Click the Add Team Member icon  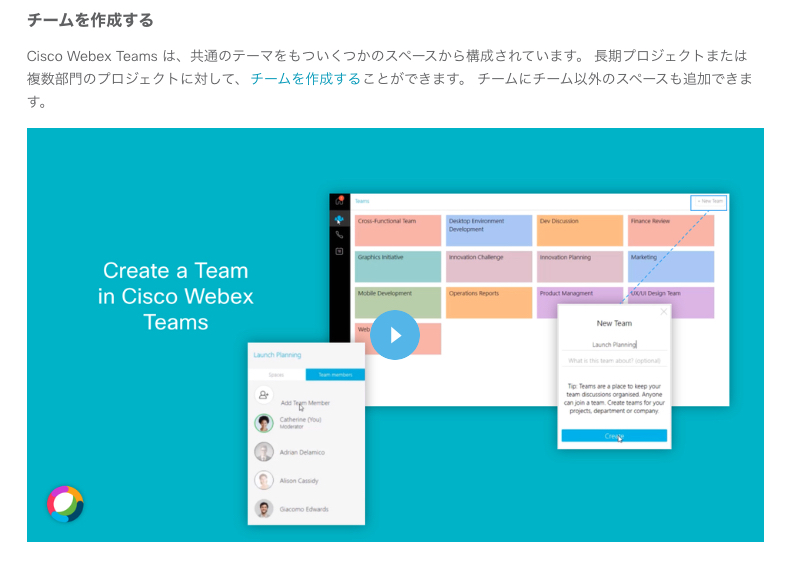[264, 395]
